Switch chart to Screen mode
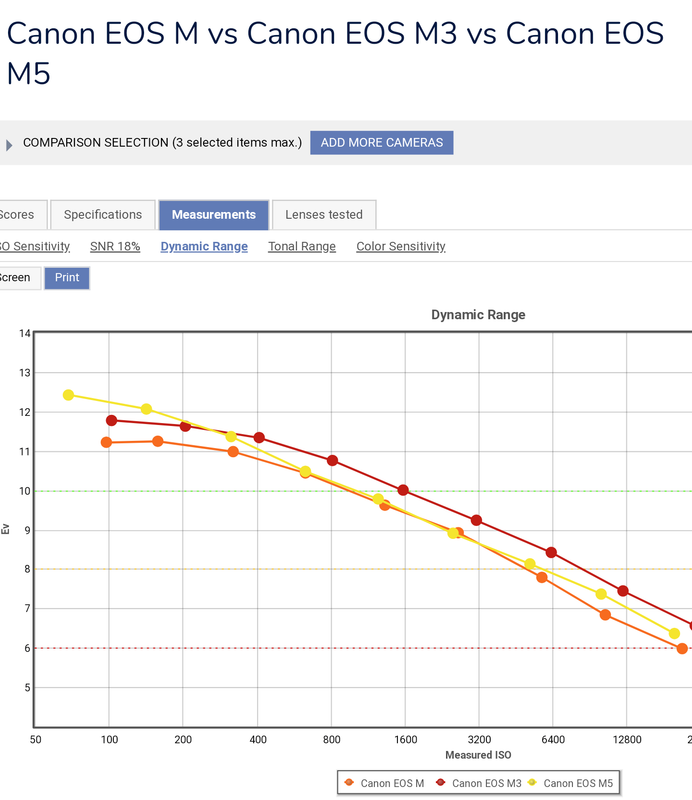This screenshot has height=800, width=692. click(18, 278)
